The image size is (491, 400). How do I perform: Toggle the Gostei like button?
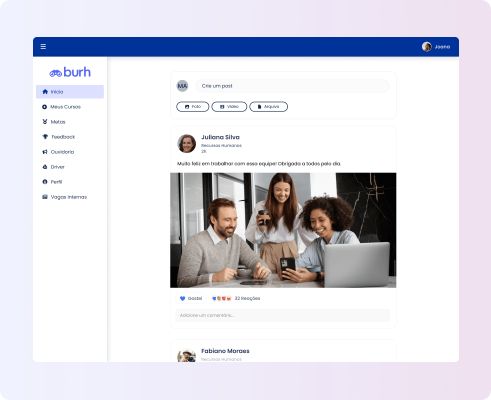191,298
